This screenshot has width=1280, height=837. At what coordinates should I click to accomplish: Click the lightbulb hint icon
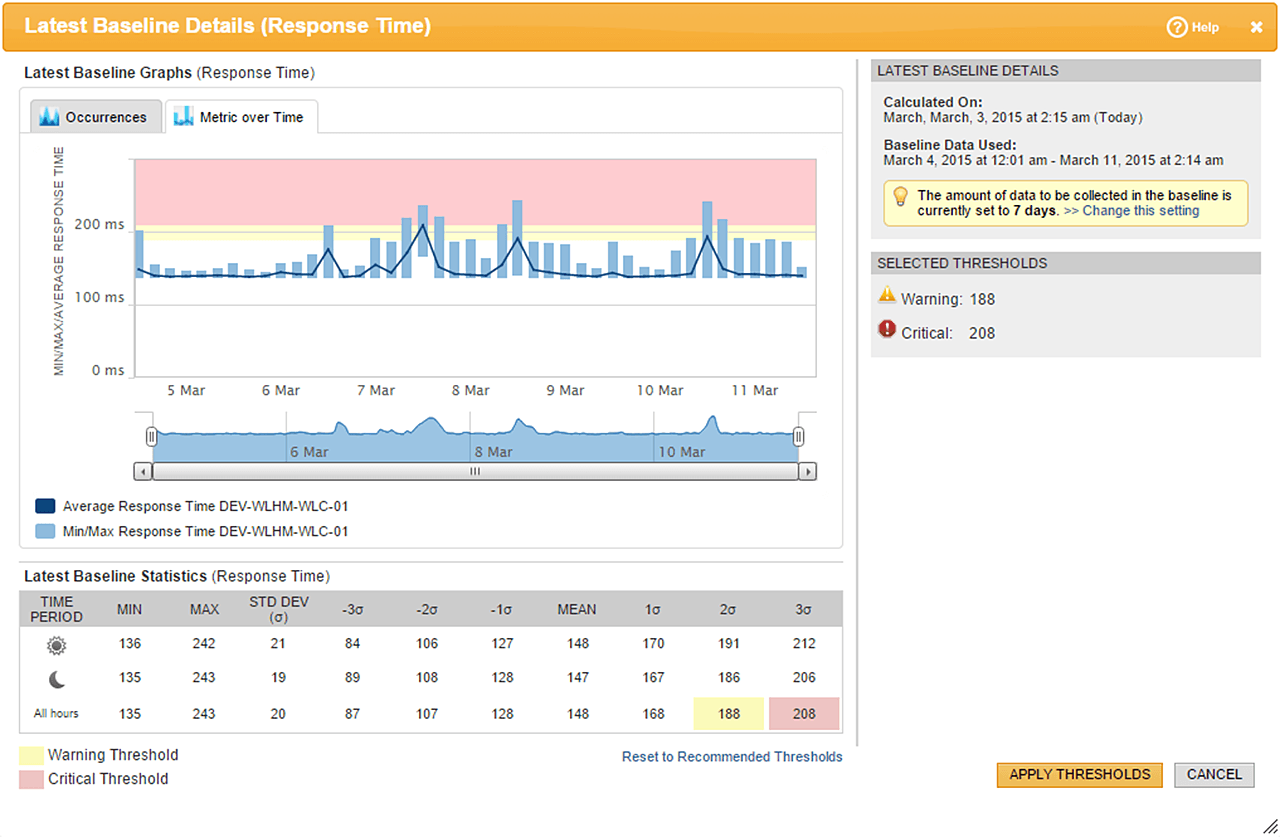[900, 196]
